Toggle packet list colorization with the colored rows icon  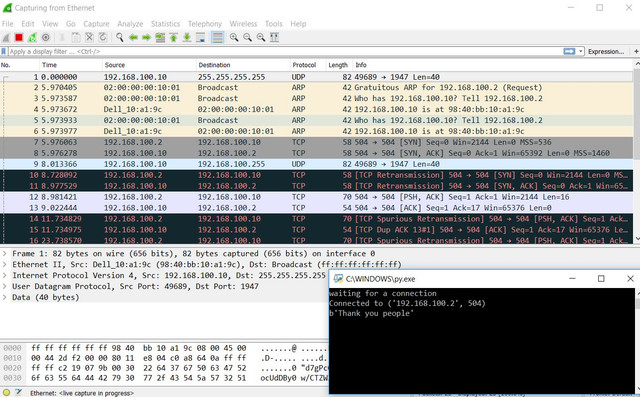click(x=218, y=38)
